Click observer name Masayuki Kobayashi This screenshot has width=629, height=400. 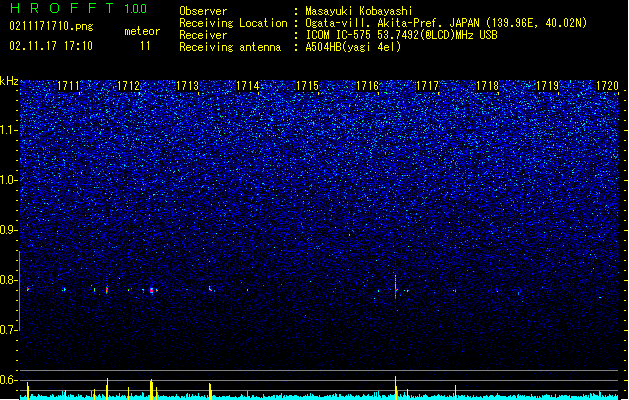359,11
